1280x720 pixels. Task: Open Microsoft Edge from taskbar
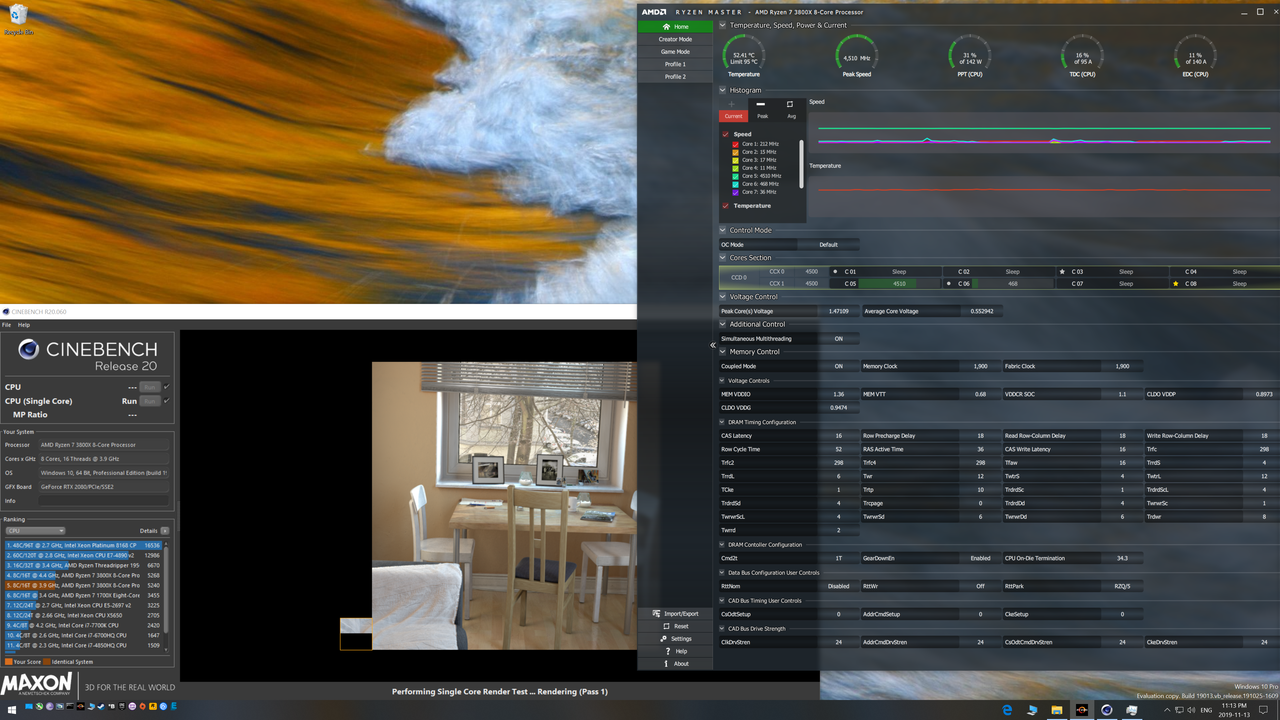1007,710
